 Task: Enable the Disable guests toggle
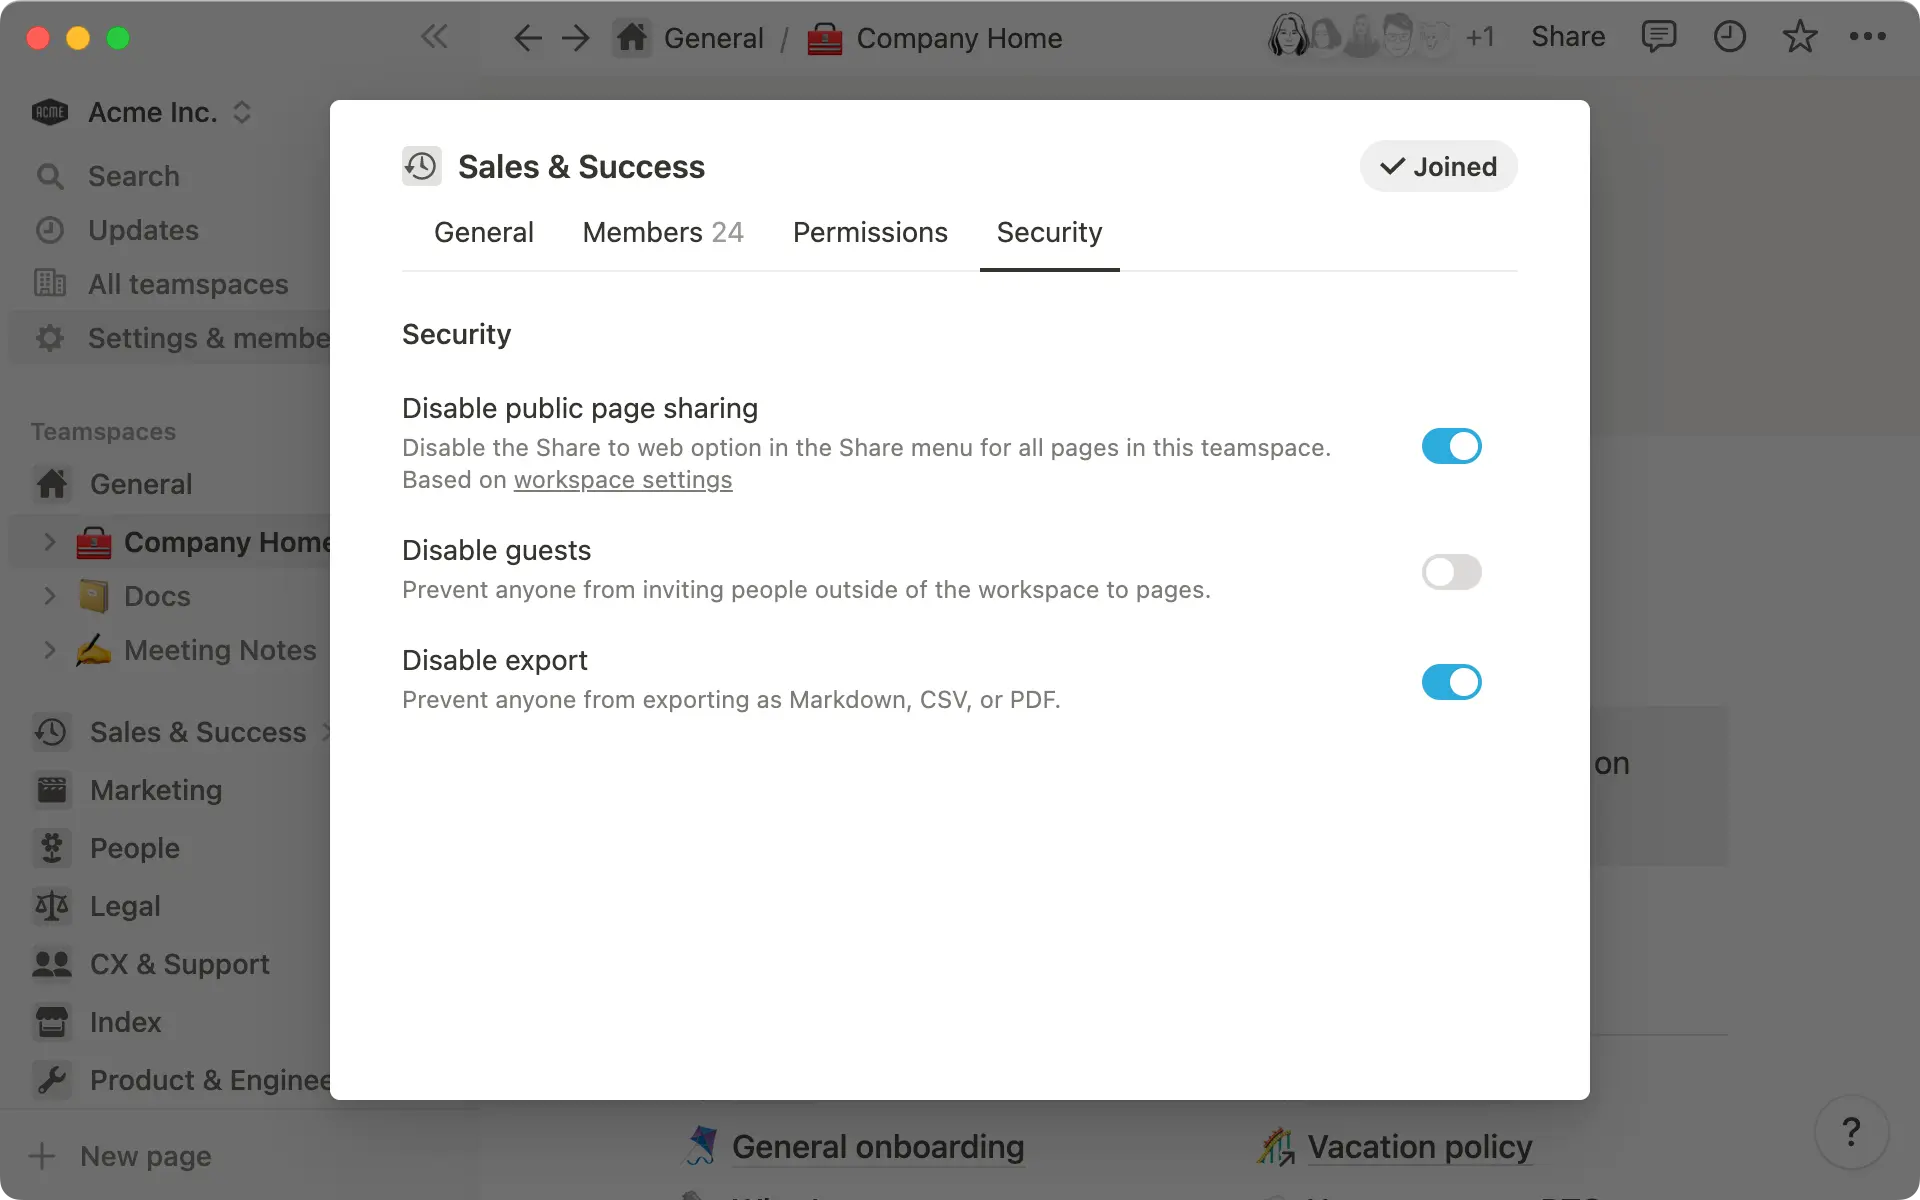[1451, 572]
